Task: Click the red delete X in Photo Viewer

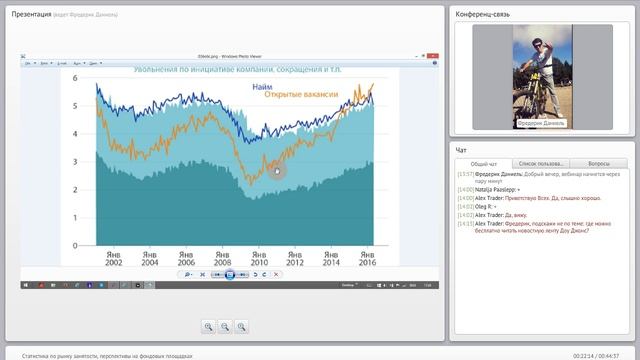Action: [276, 275]
